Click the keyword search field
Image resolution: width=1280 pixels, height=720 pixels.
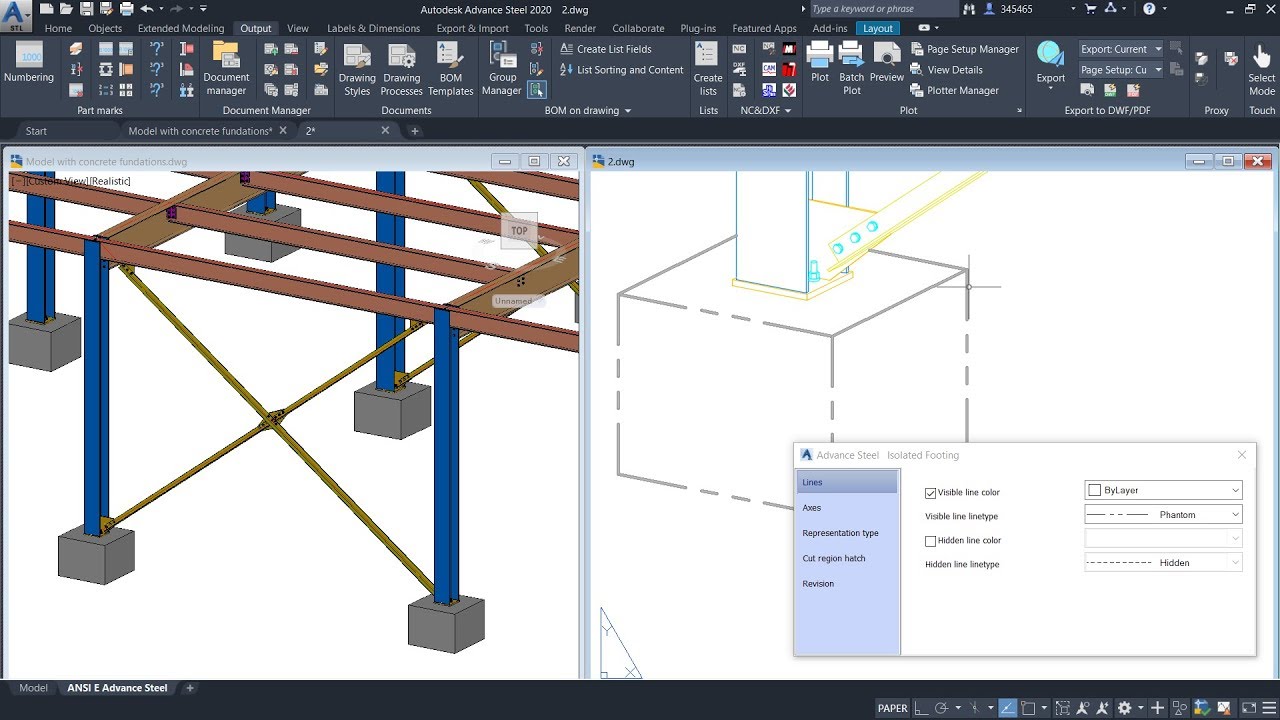coord(882,9)
